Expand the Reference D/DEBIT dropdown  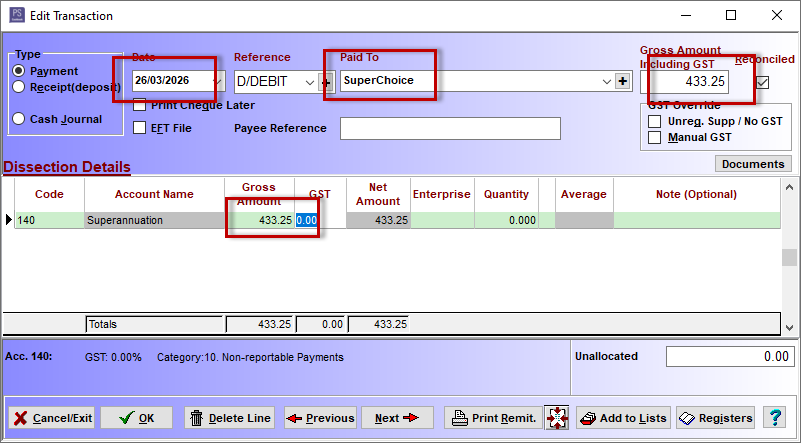tap(308, 81)
